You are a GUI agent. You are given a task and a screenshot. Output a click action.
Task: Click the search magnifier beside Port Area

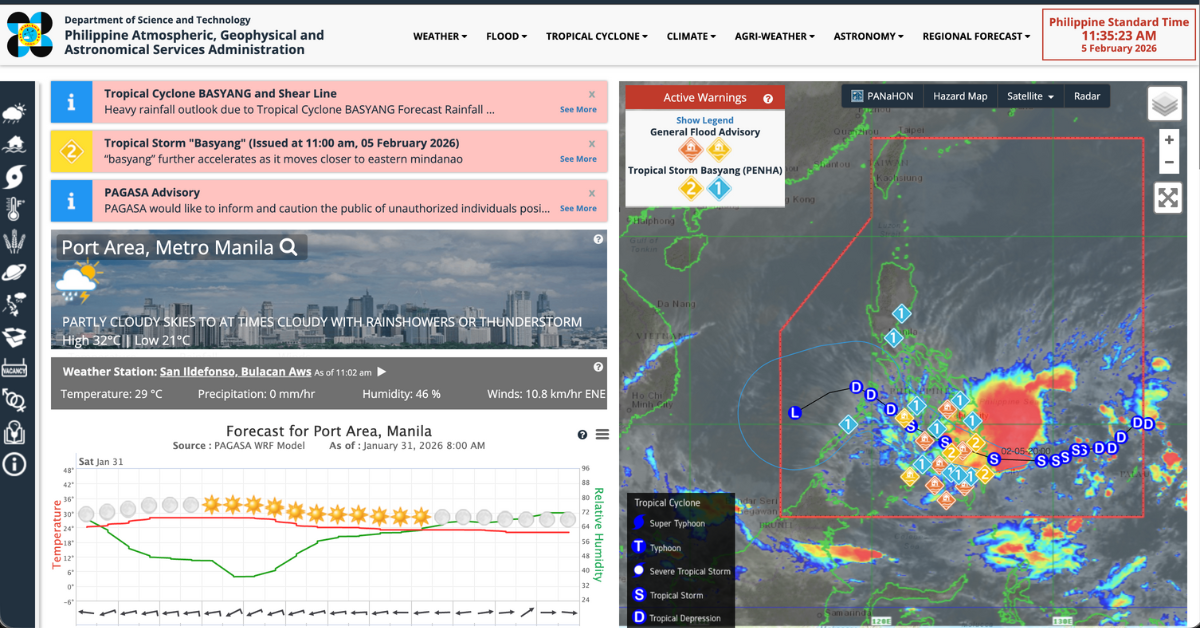pos(289,248)
